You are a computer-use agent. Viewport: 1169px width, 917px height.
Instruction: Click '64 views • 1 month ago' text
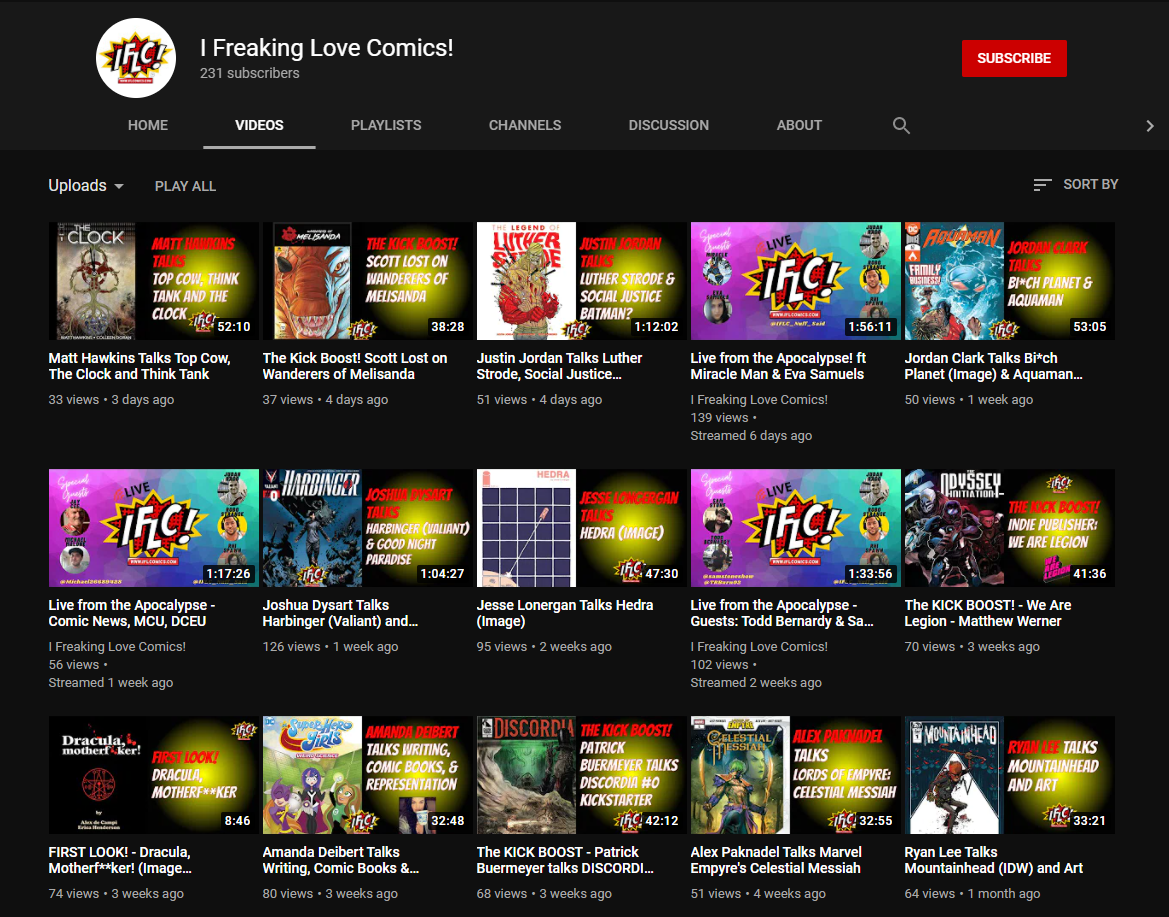click(x=972, y=893)
